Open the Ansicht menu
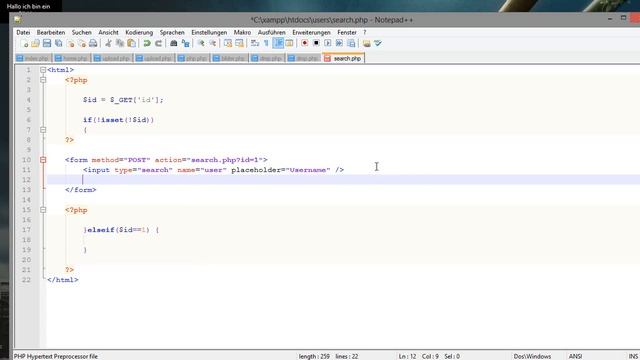 click(x=108, y=32)
